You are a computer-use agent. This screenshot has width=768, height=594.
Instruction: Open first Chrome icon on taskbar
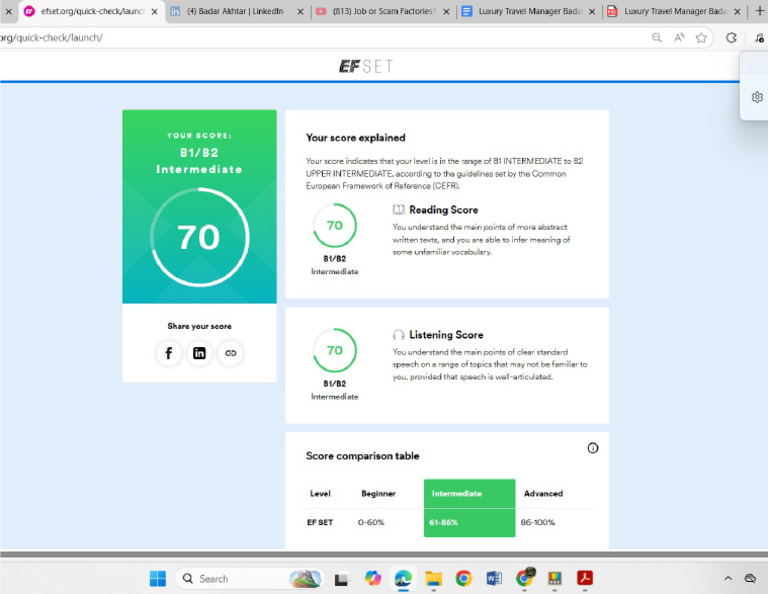tap(463, 578)
